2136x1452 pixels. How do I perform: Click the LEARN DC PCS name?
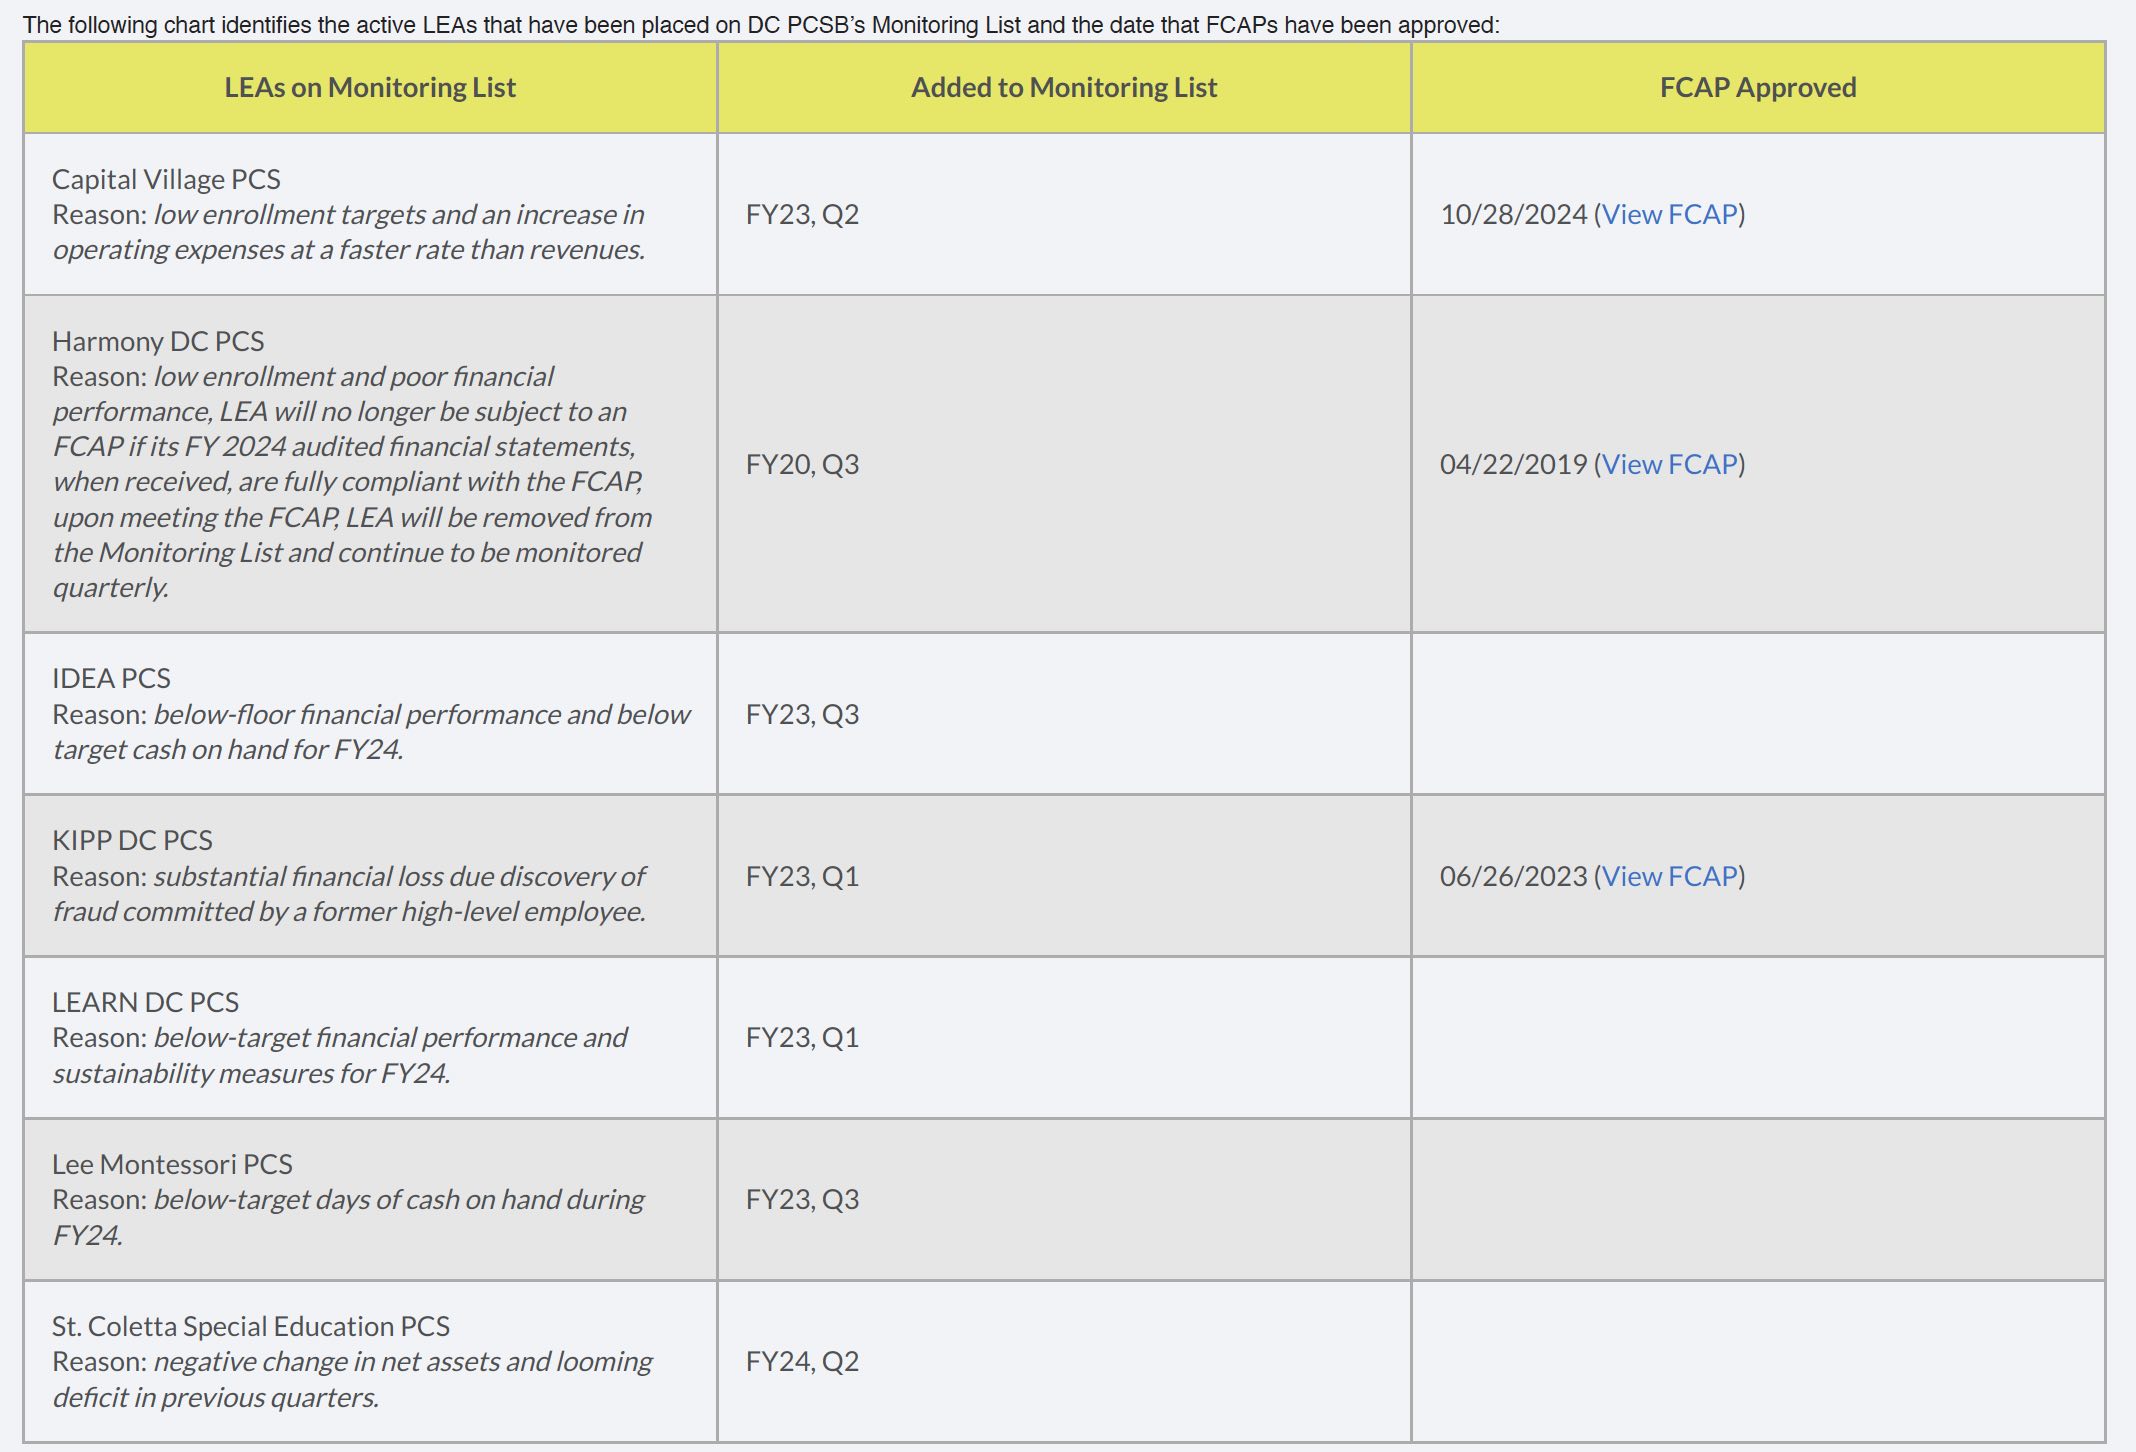pos(145,1003)
